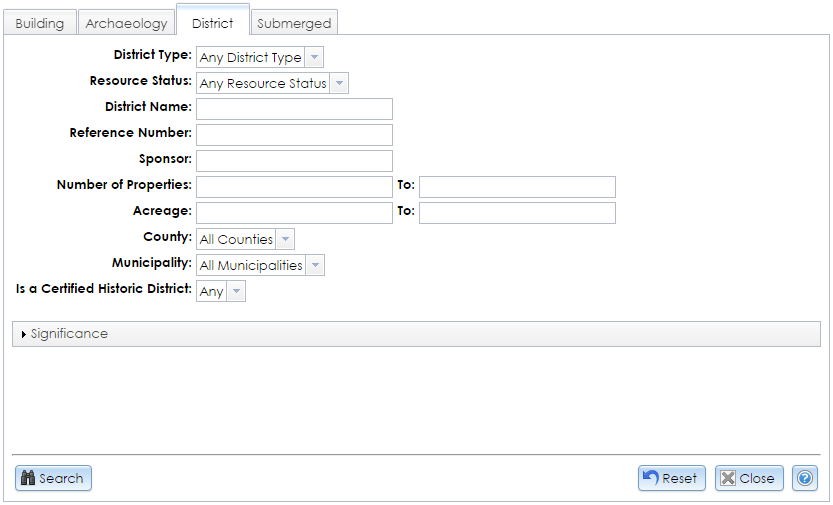The height and width of the screenshot is (505, 833).
Task: Click the Reset button
Action: click(x=672, y=478)
